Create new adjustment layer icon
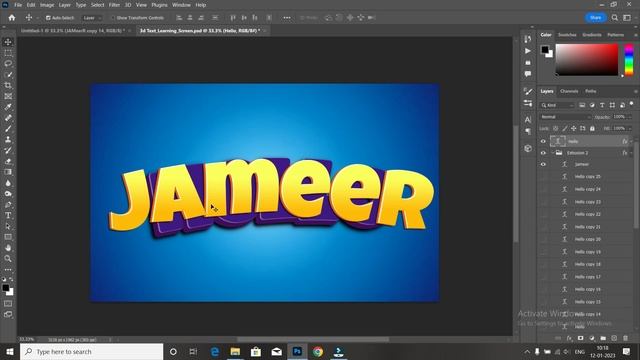Image resolution: width=640 pixels, height=360 pixels. tap(592, 338)
